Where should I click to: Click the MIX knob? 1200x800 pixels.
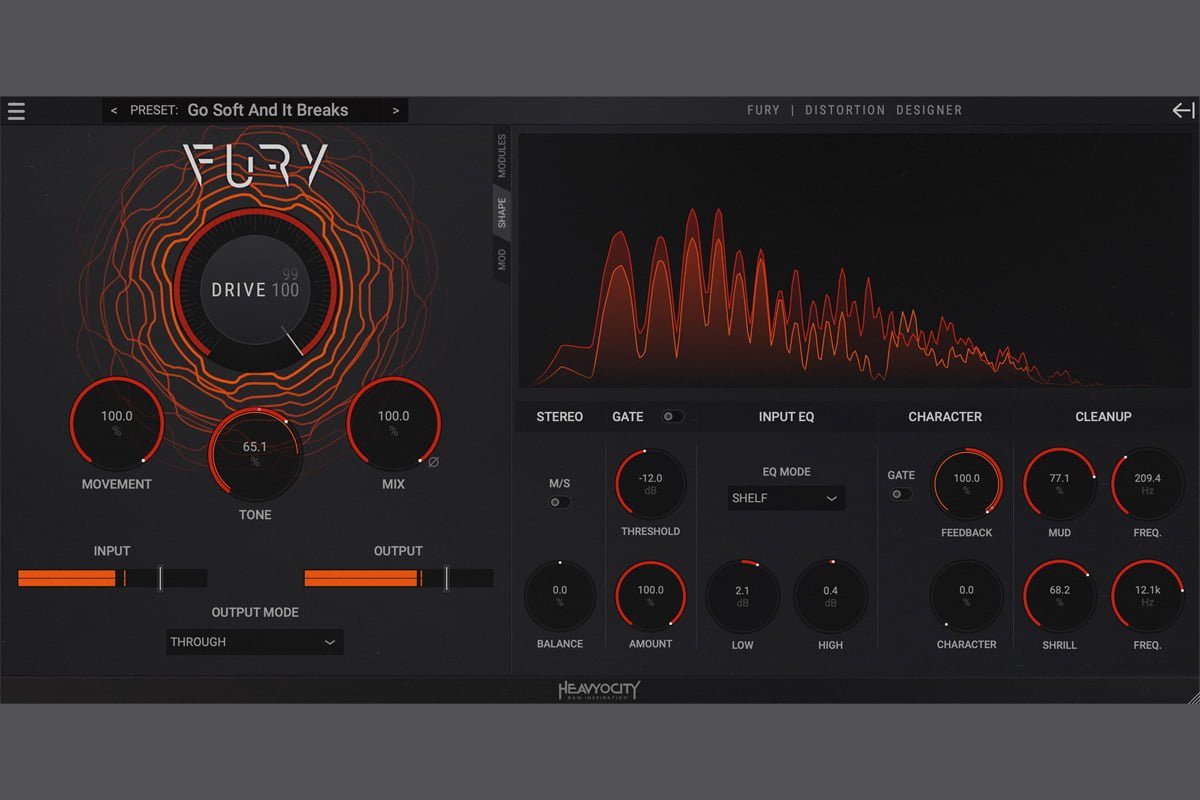coord(393,424)
